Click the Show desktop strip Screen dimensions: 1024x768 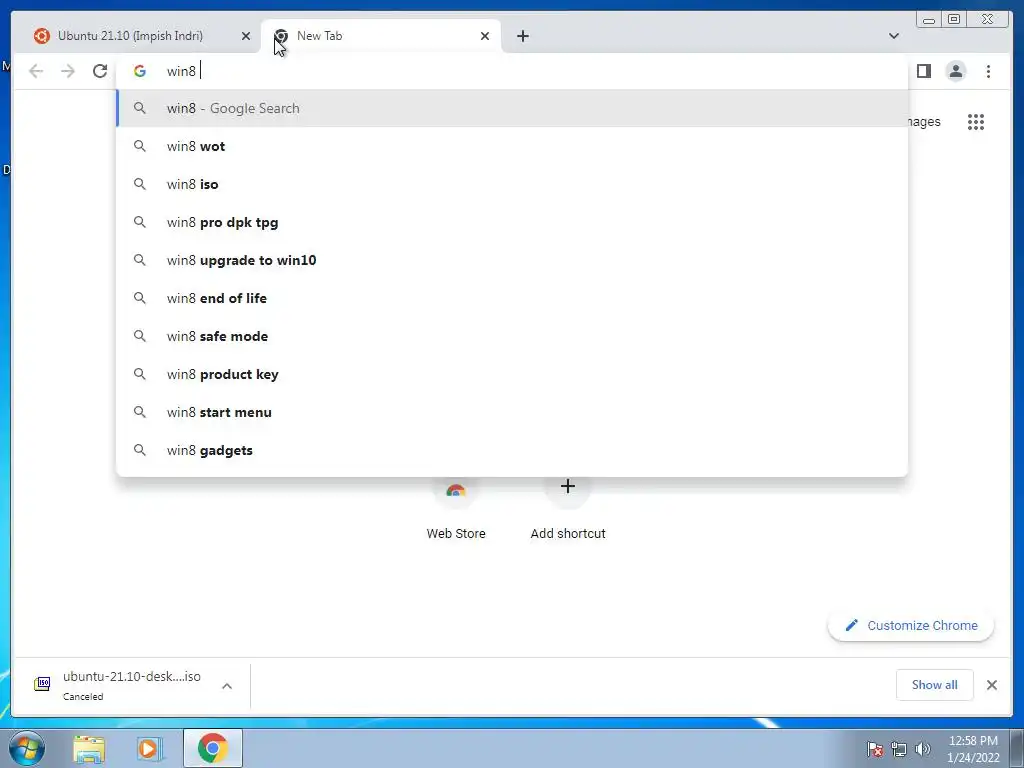(x=1017, y=748)
